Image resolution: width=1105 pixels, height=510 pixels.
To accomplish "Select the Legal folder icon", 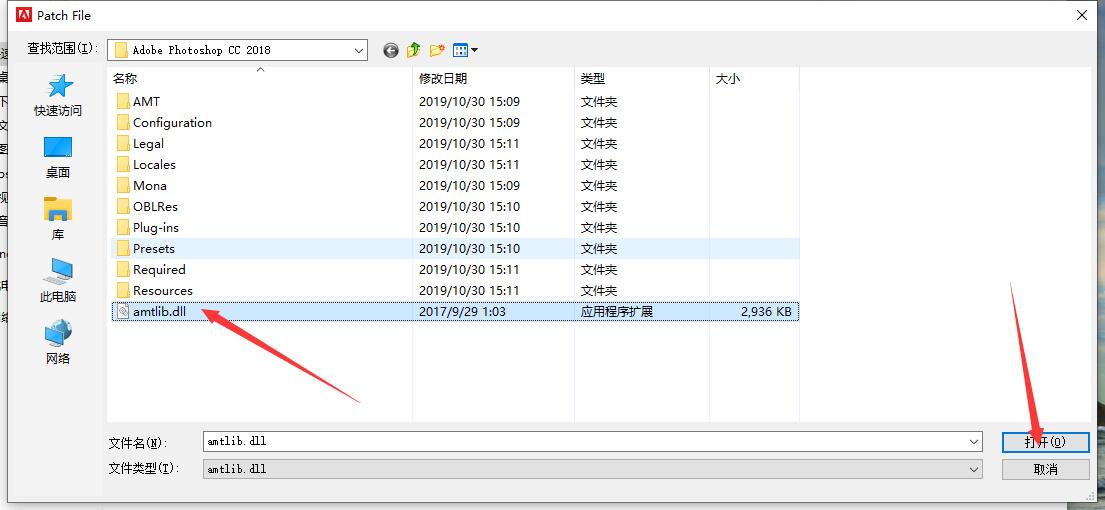I will (123, 144).
